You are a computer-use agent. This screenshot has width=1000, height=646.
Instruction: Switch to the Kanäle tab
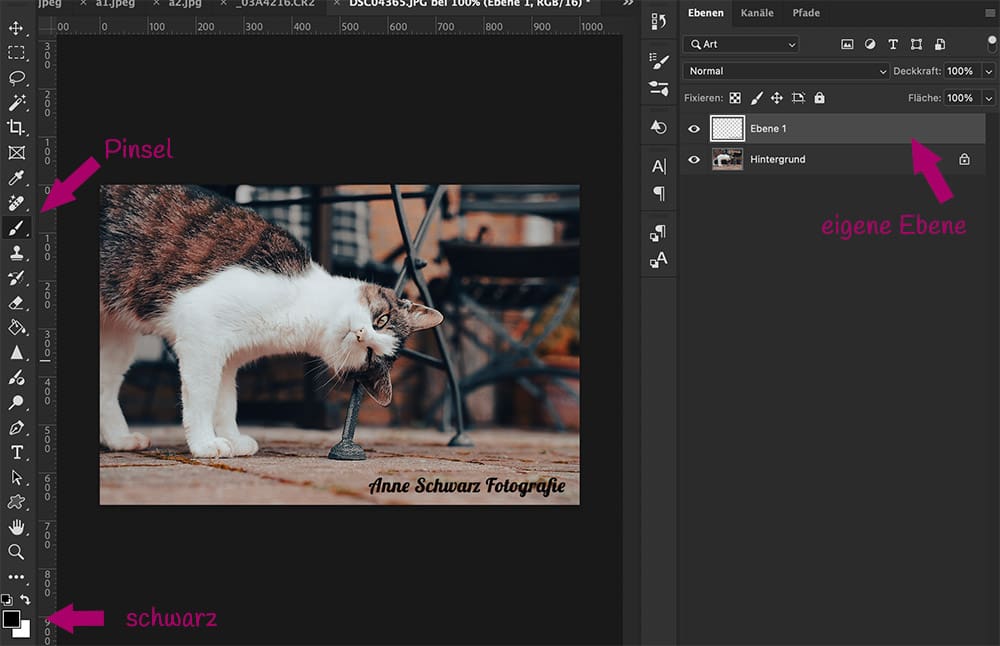(757, 13)
